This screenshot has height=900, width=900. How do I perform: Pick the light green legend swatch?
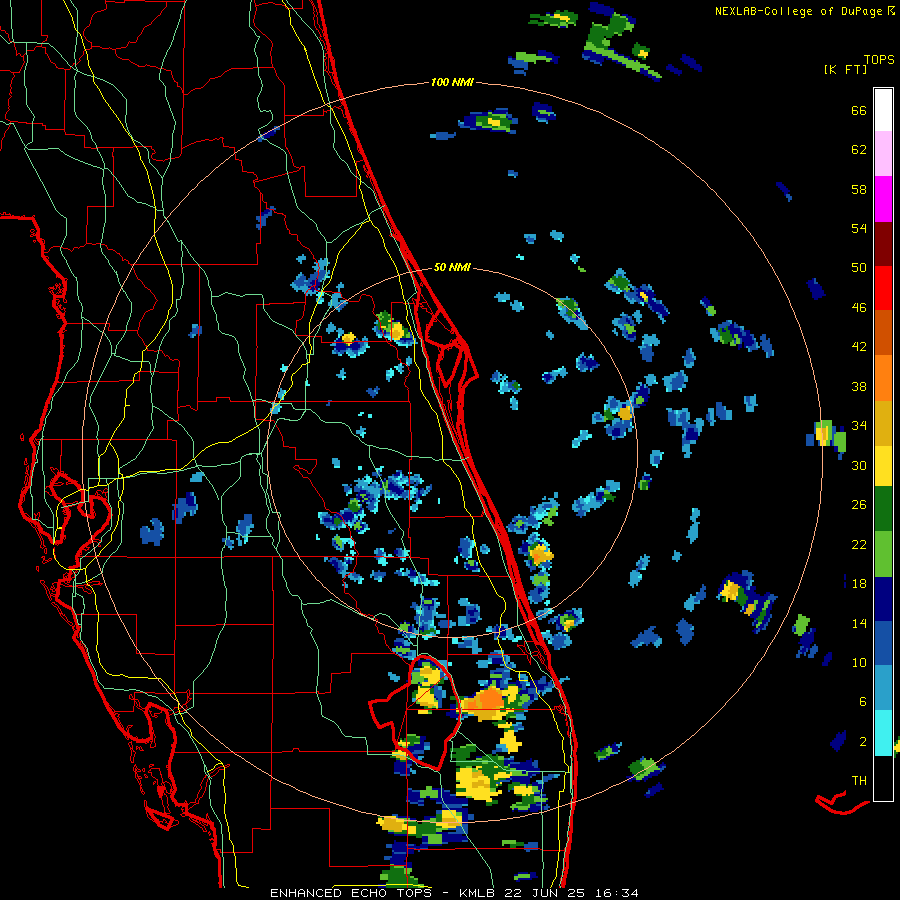[883, 554]
